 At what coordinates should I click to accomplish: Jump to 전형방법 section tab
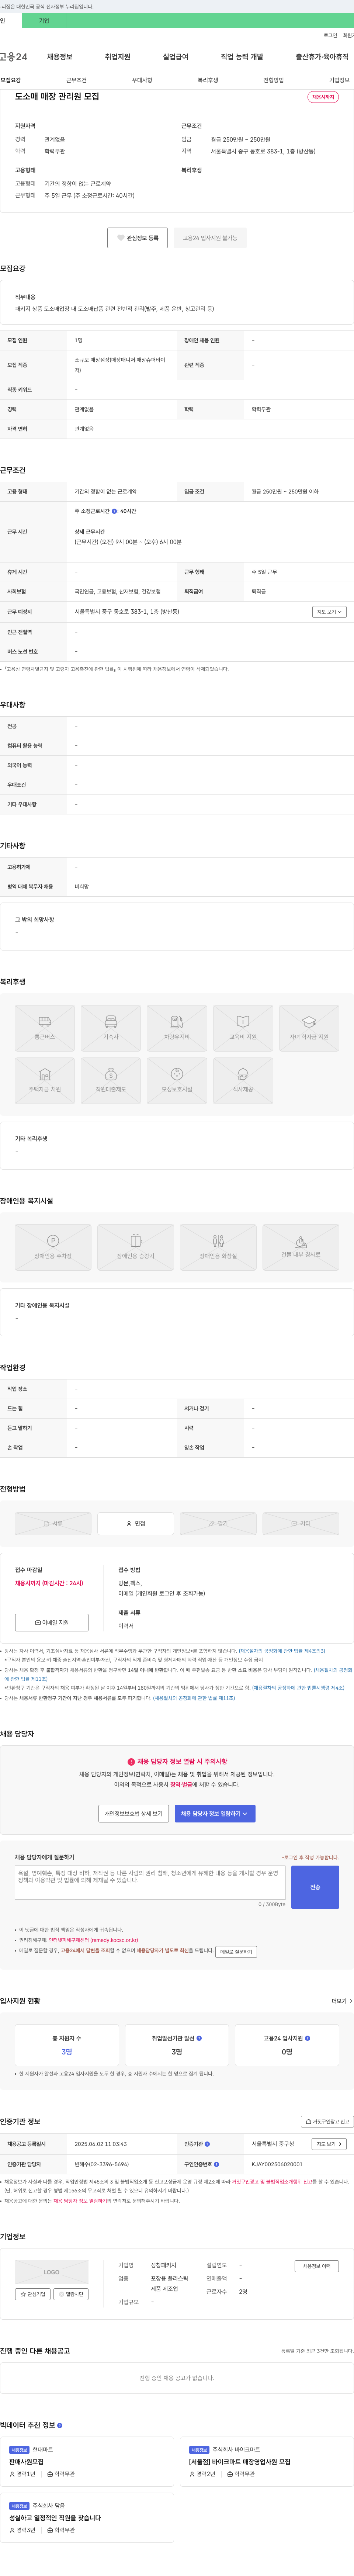point(273,80)
